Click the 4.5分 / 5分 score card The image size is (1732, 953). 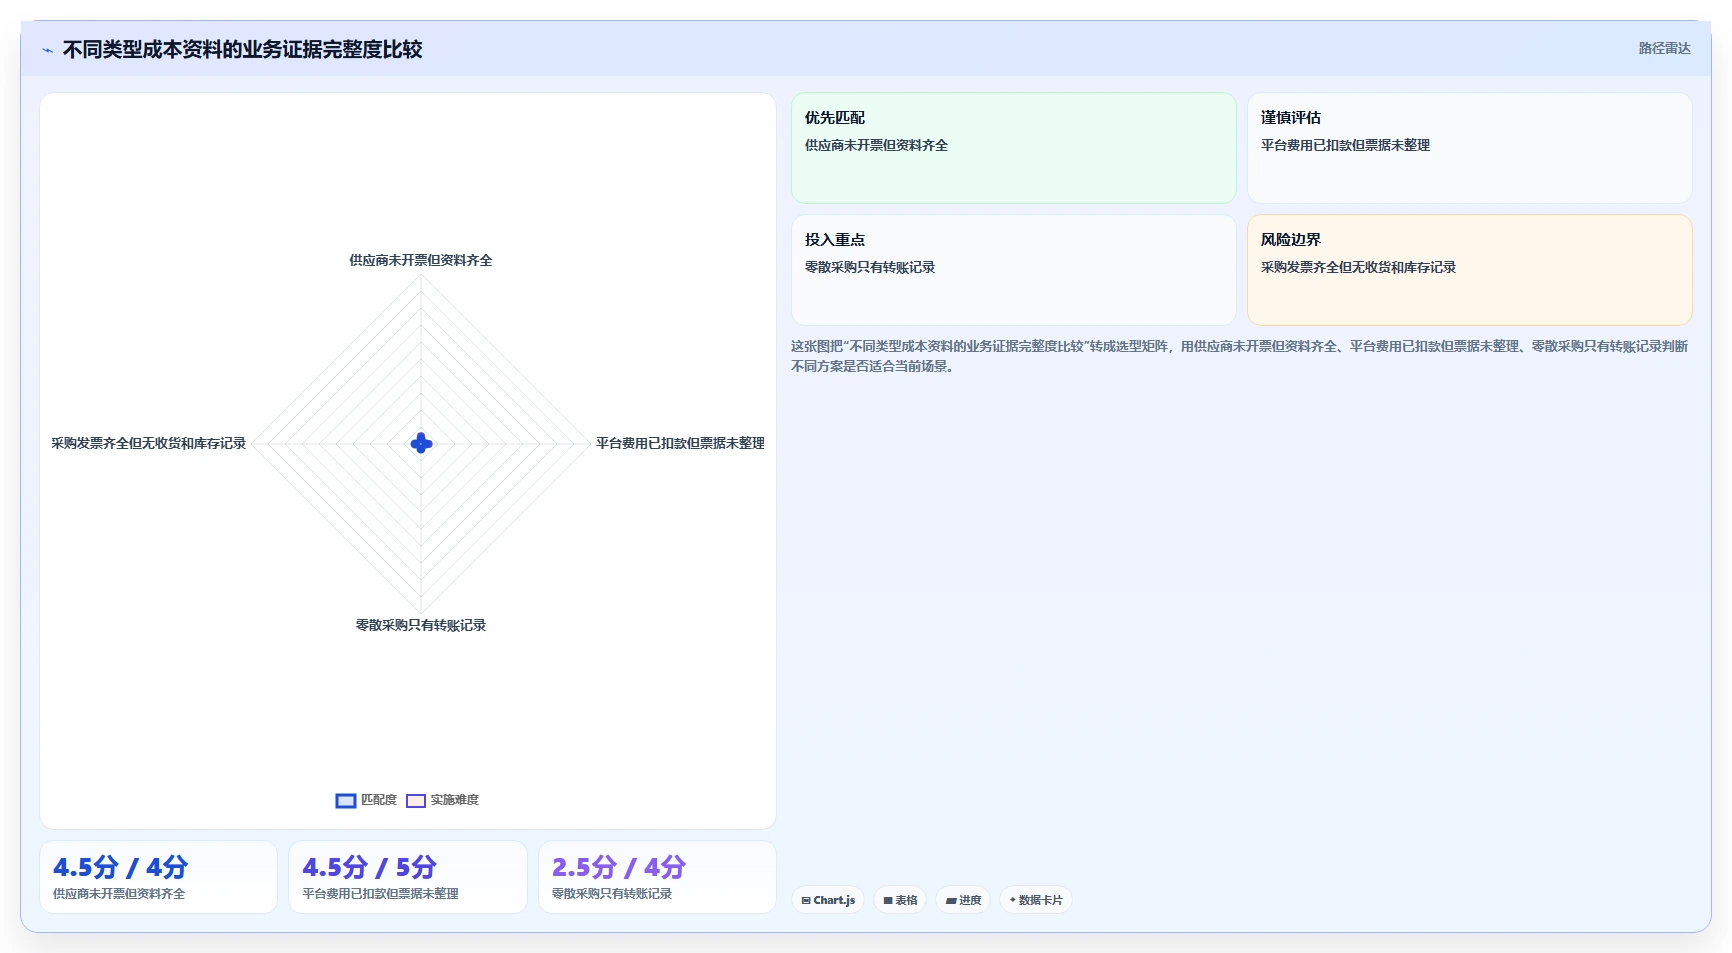tap(408, 877)
